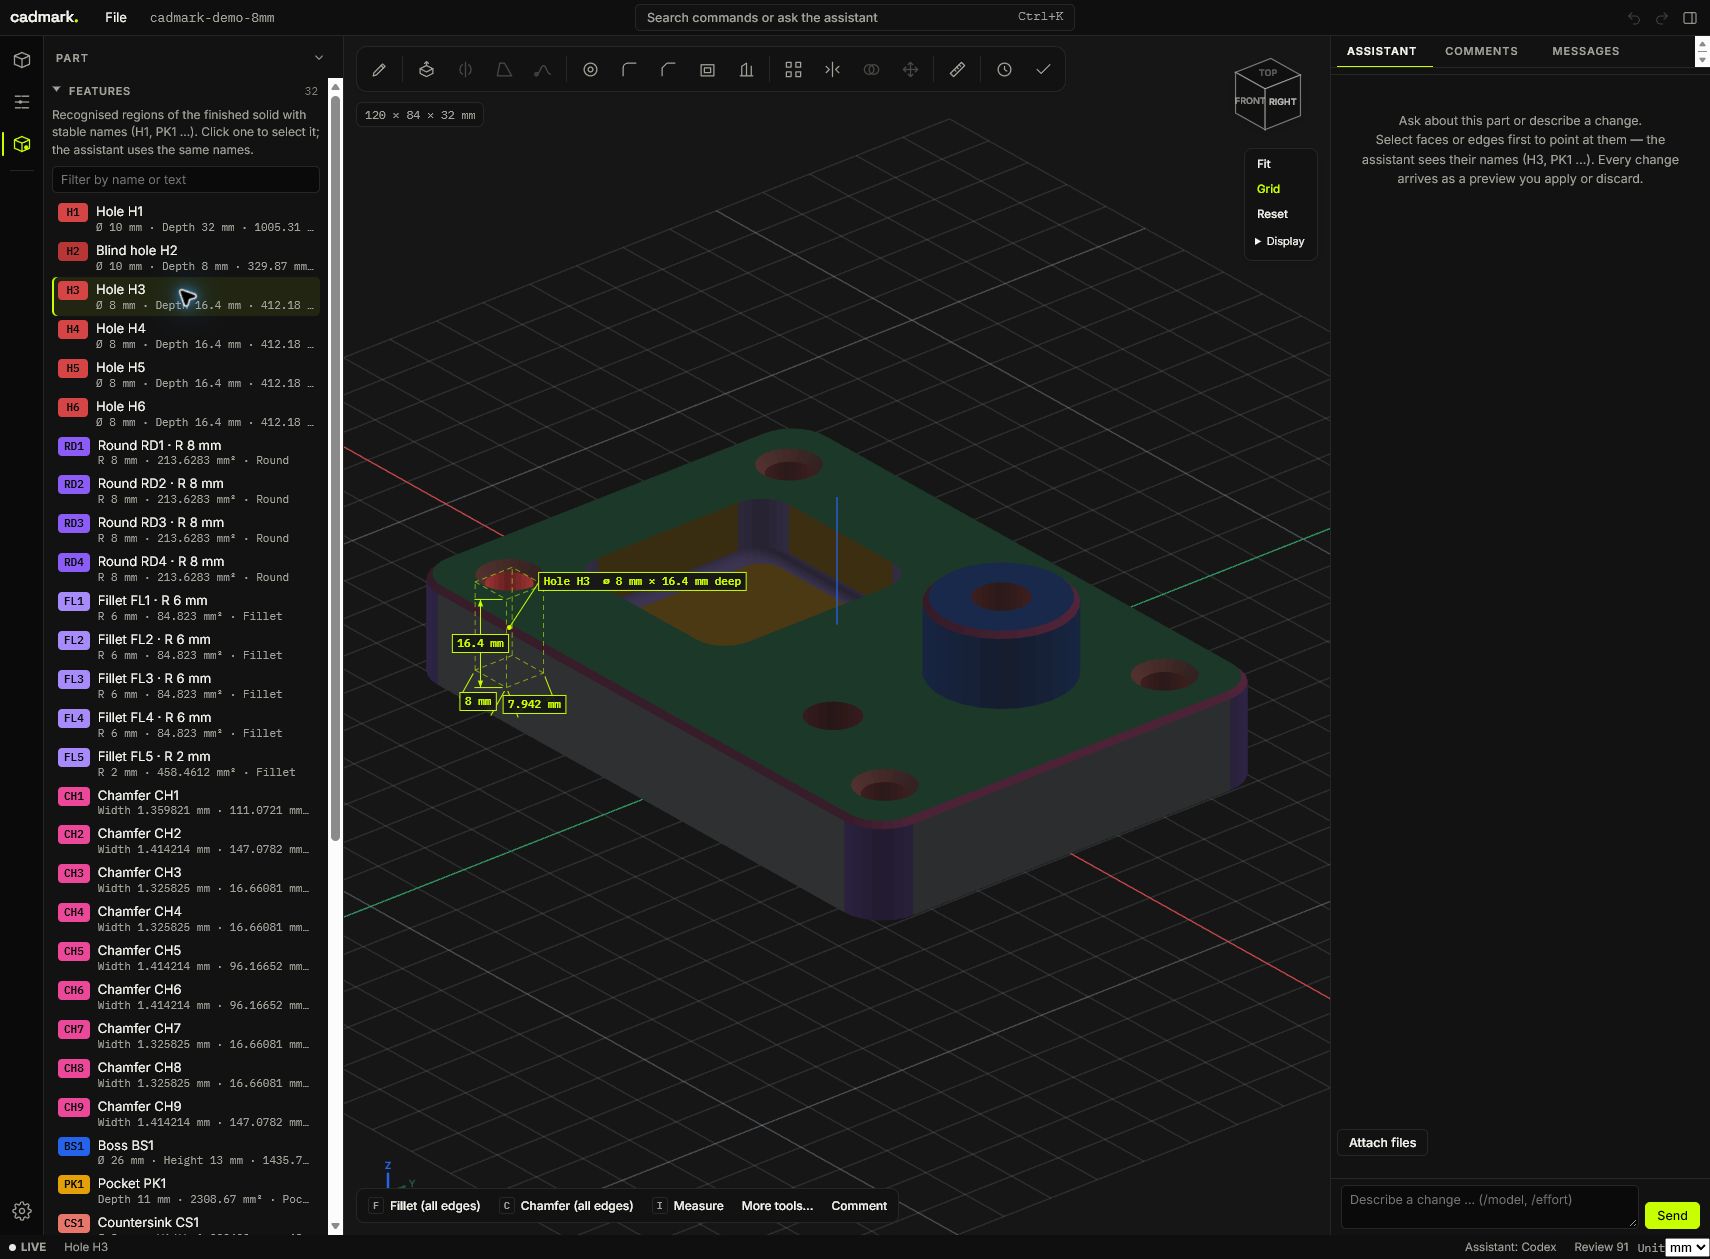Click the Fit view button

[1264, 164]
